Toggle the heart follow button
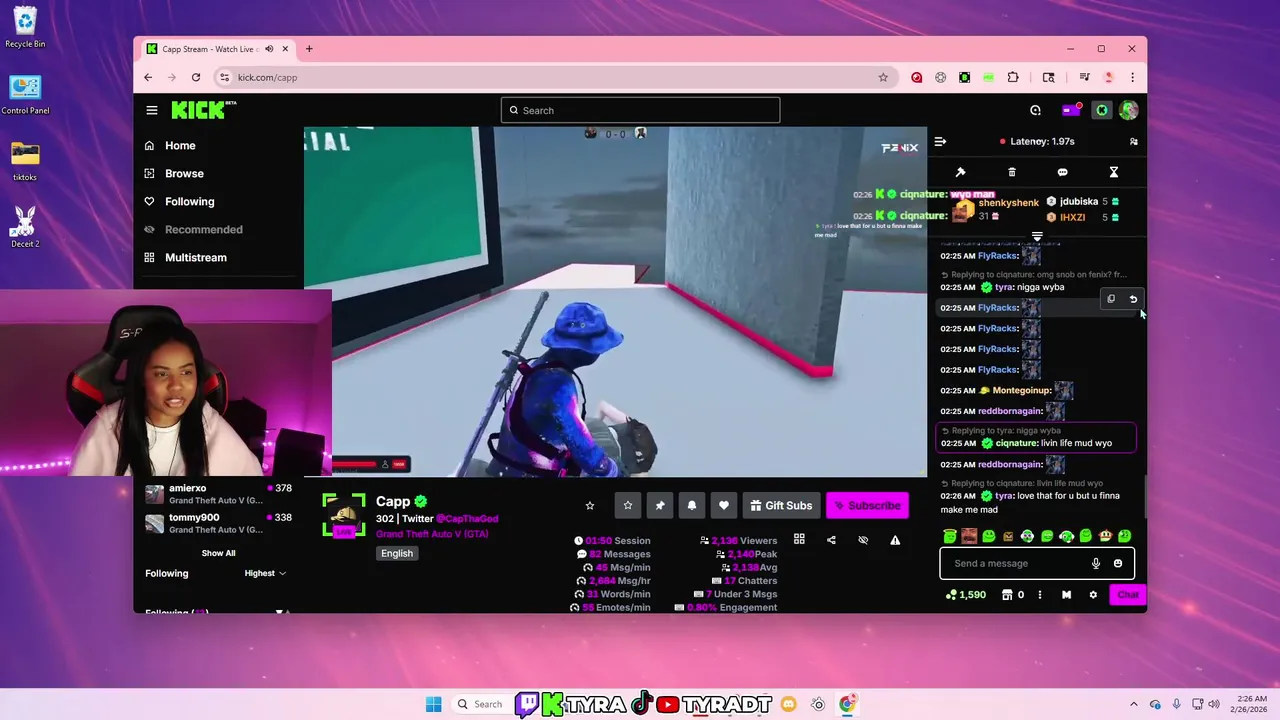Viewport: 1280px width, 720px height. [724, 505]
